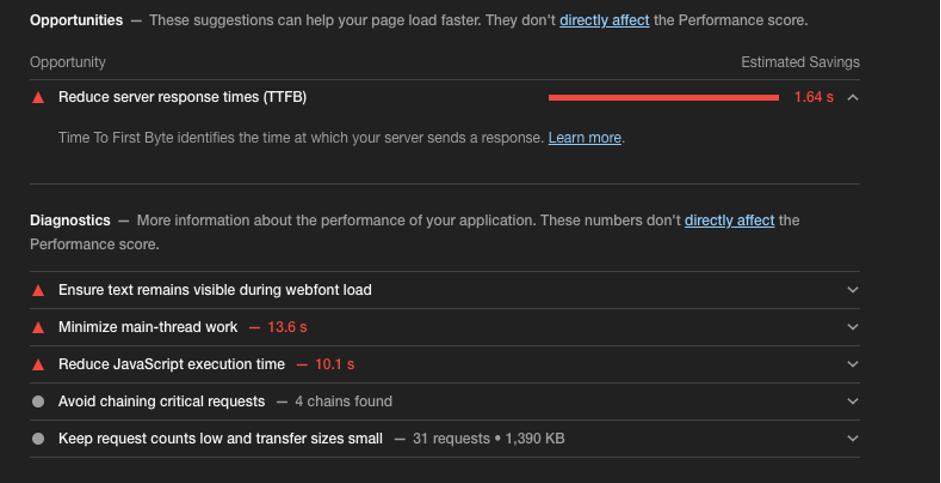Collapse the Reduce server response times audit
941x483 pixels.
pyautogui.click(x=852, y=97)
